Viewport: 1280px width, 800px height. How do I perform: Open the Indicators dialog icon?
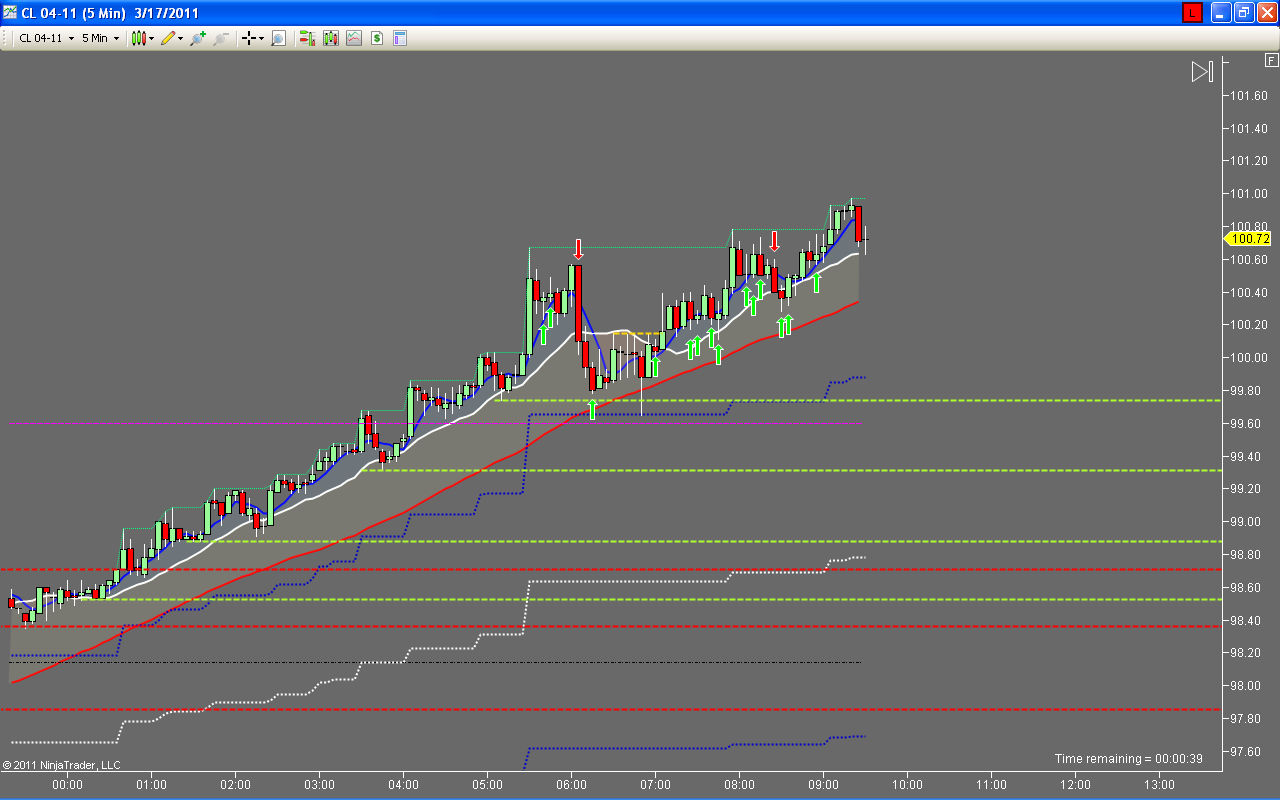click(354, 38)
